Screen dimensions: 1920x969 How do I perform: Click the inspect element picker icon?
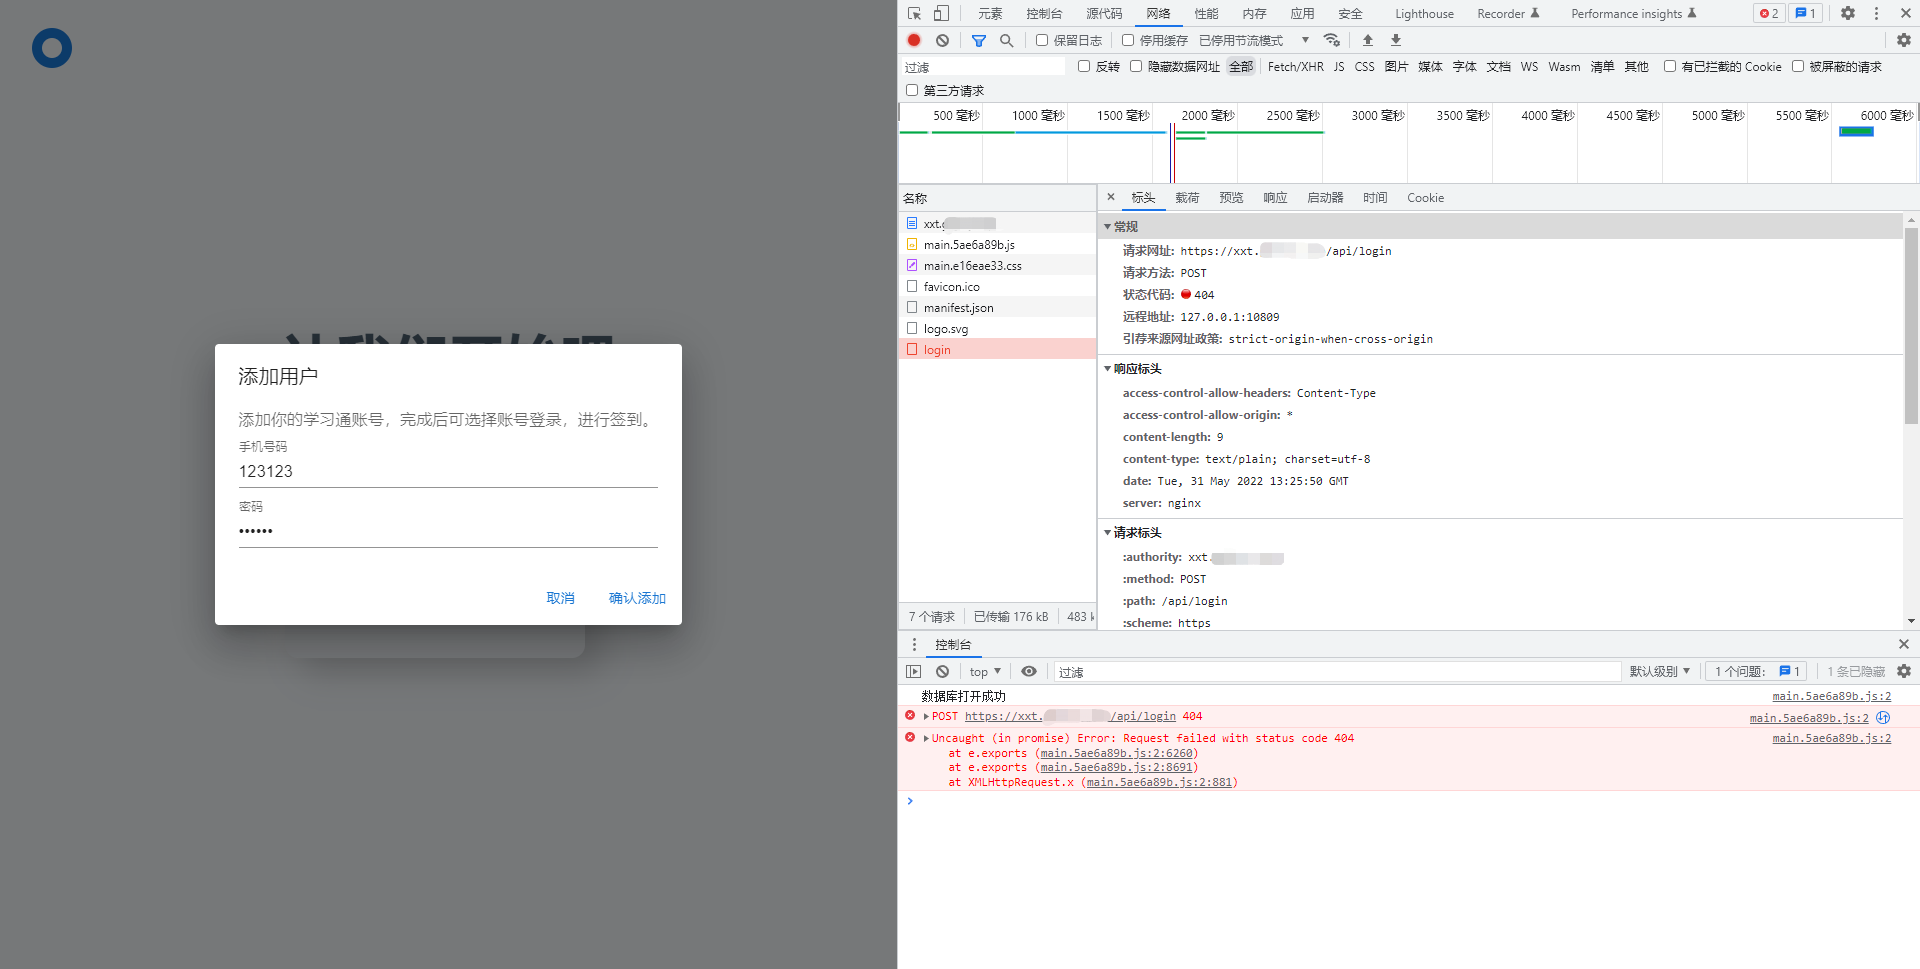914,14
